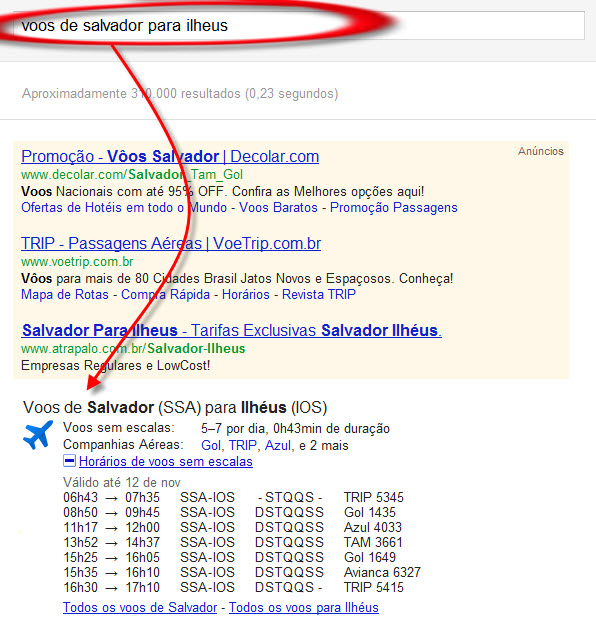The image size is (596, 641).
Task: Open TRIP Passagens Aéreas VoeTrip ad title
Action: coord(171,244)
